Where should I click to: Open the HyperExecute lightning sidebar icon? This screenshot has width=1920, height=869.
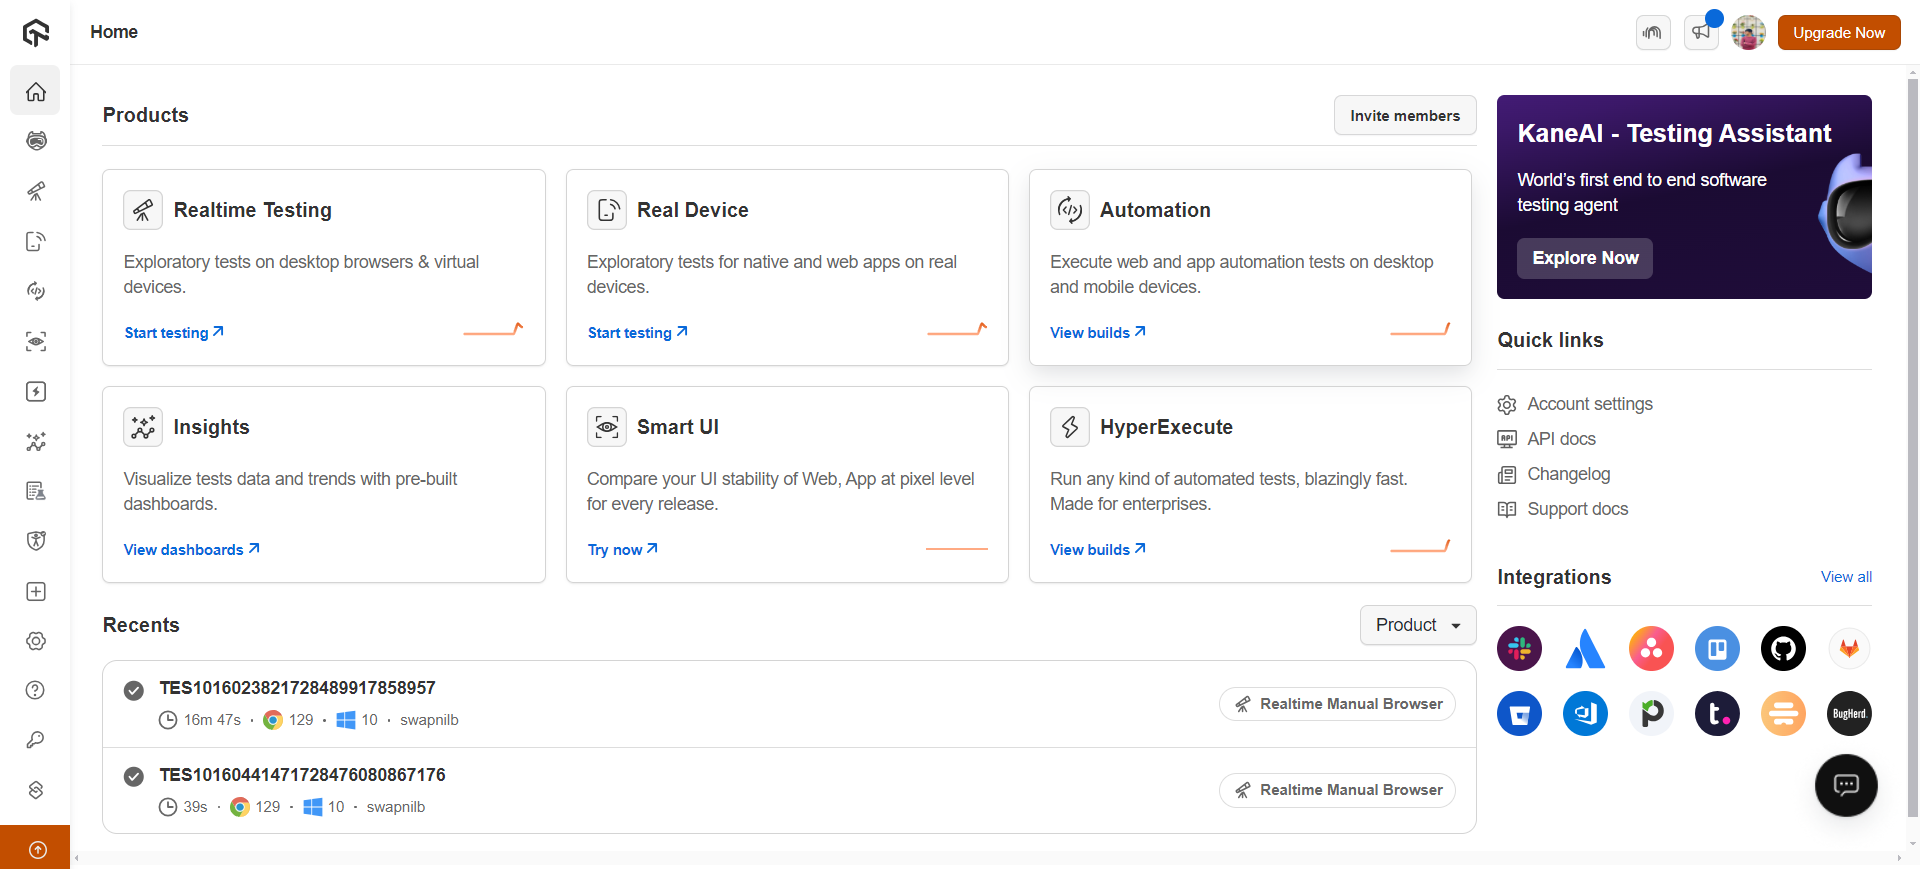tap(36, 391)
